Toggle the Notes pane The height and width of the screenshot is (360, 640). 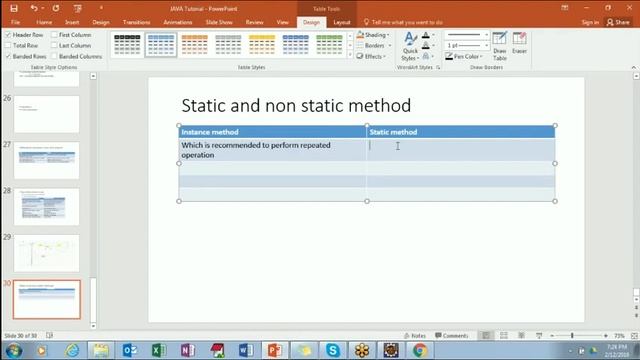click(415, 336)
